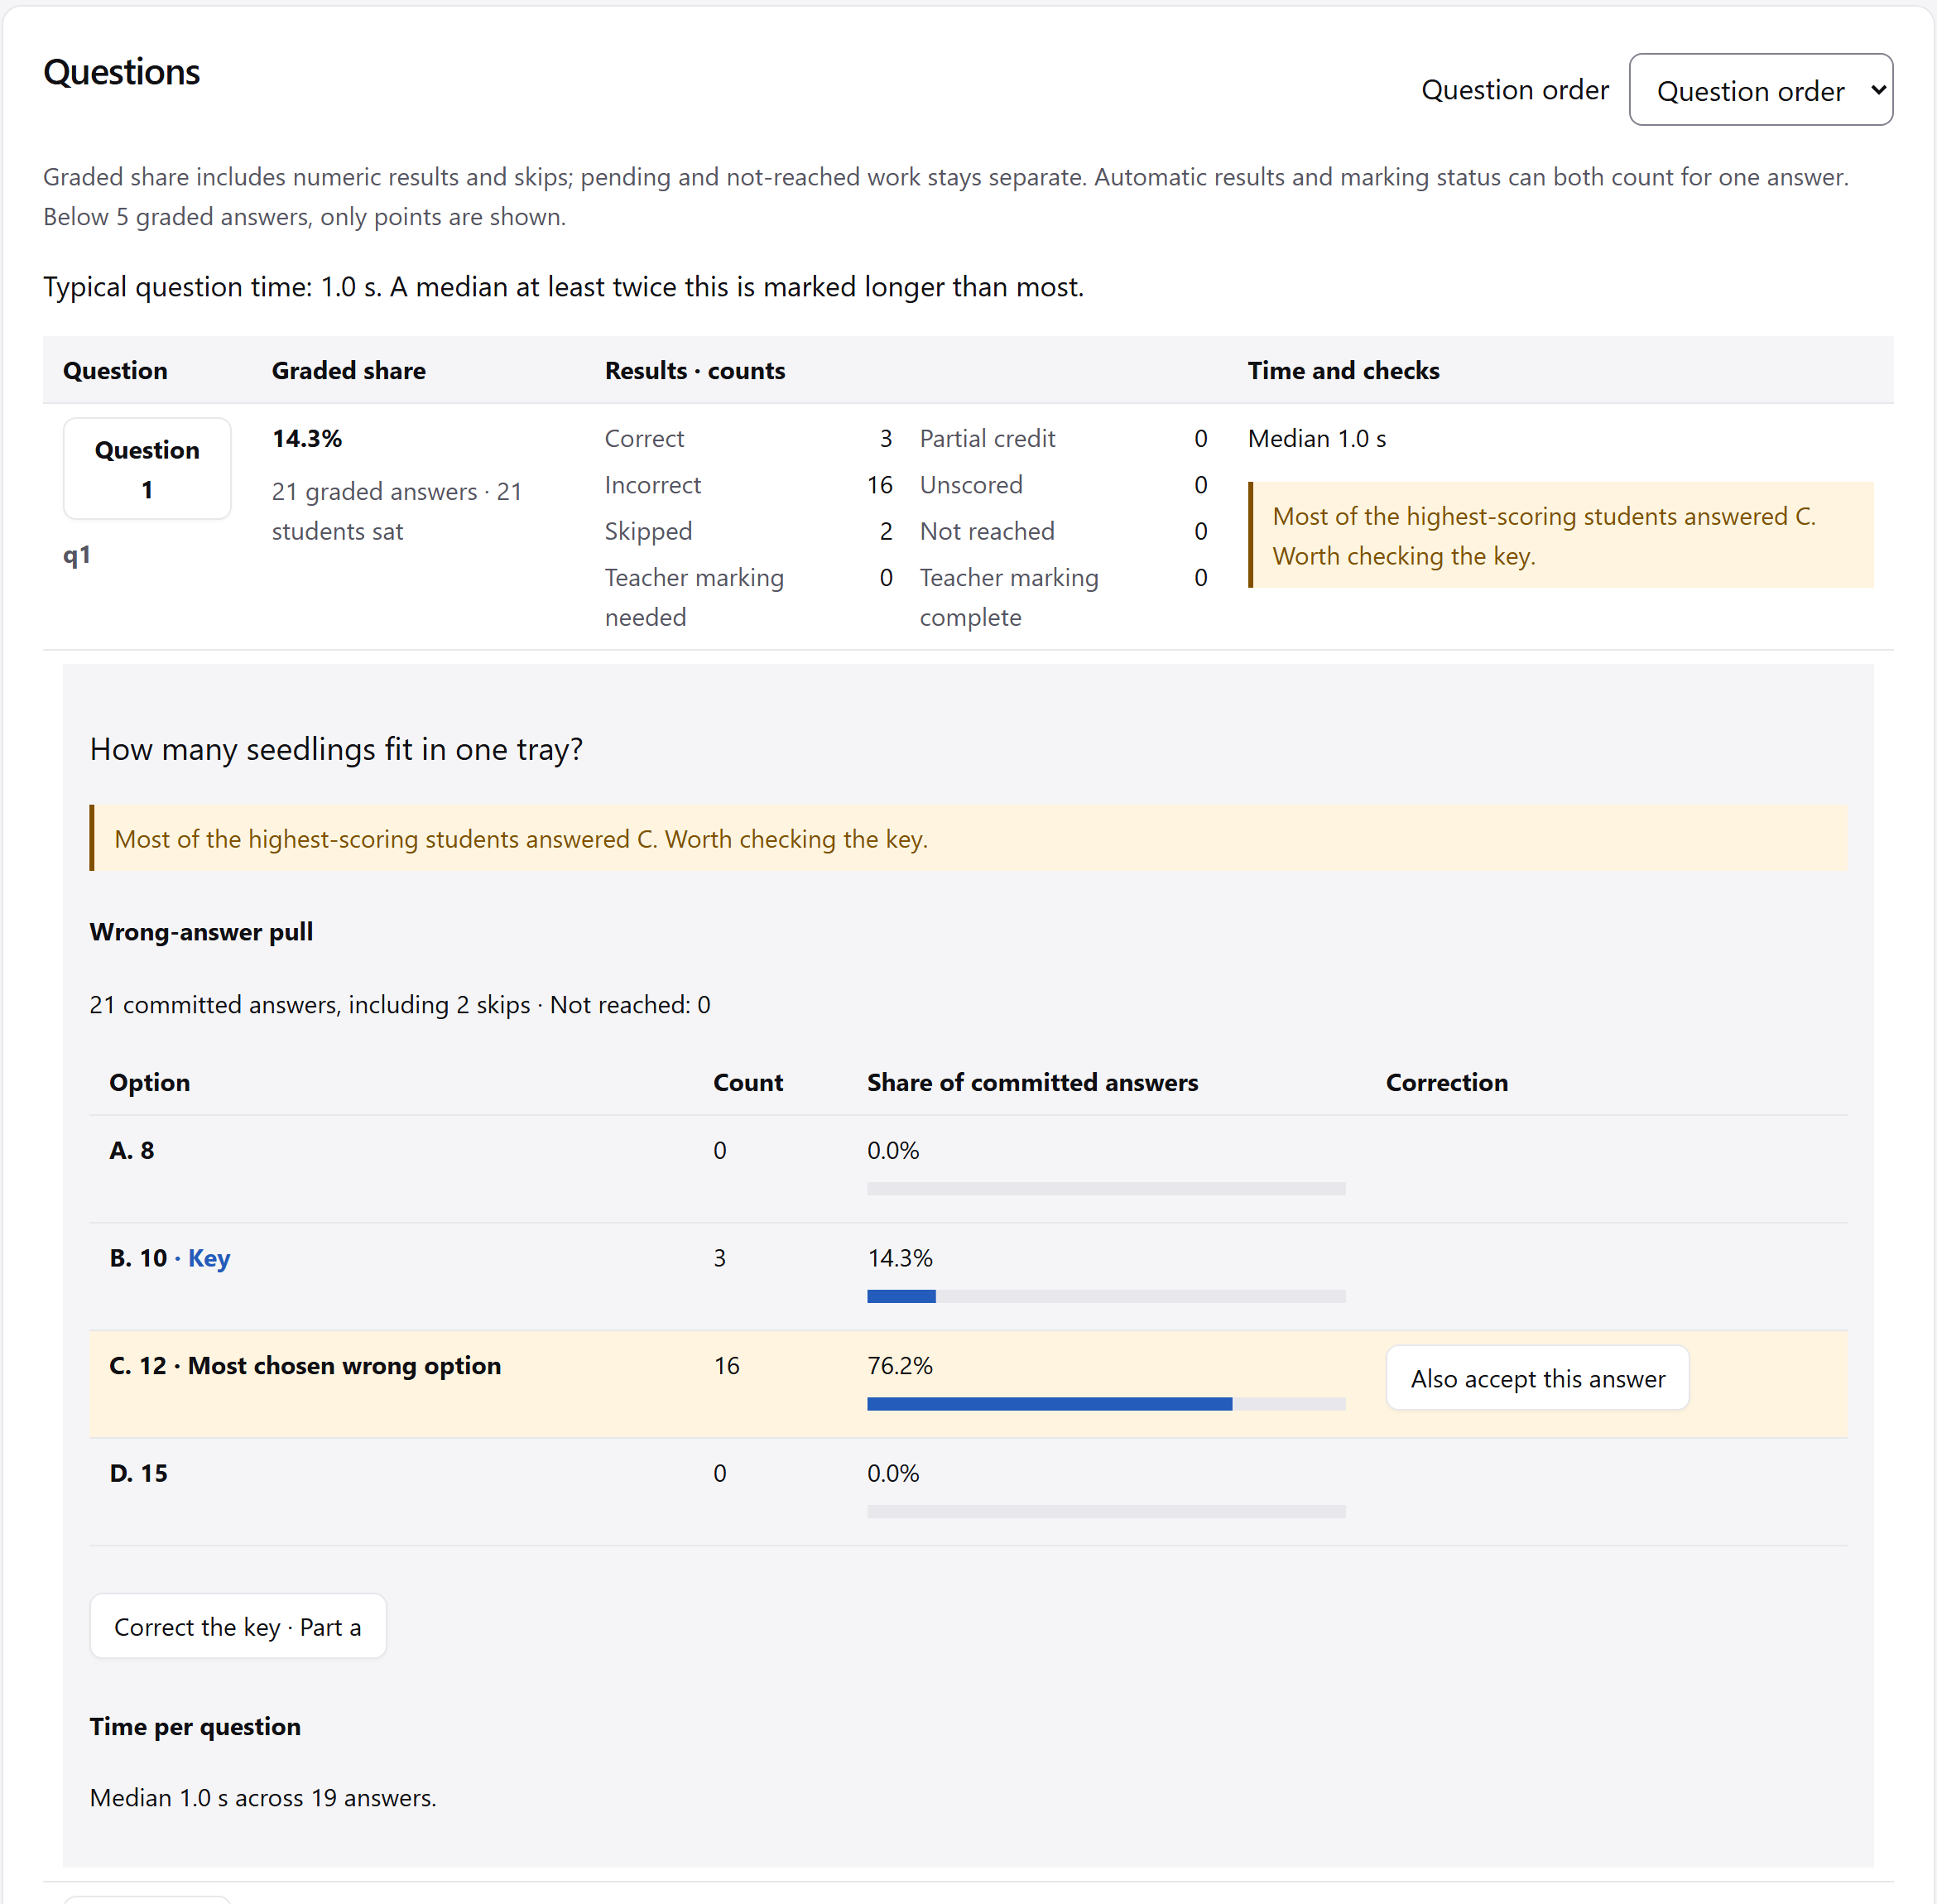Click the 'Typical question time: 1.0 s' sentence
This screenshot has width=1937, height=1904.
564,287
